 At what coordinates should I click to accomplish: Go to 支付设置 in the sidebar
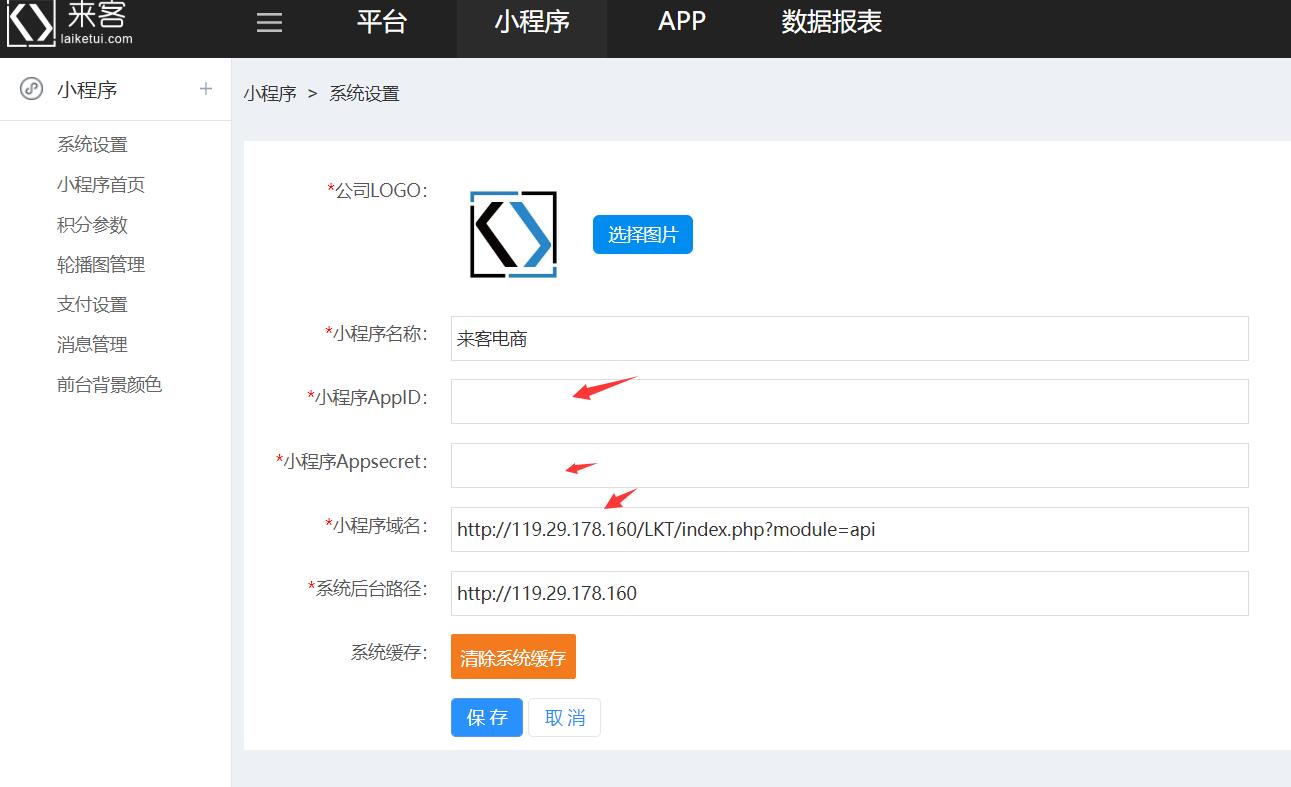click(92, 305)
